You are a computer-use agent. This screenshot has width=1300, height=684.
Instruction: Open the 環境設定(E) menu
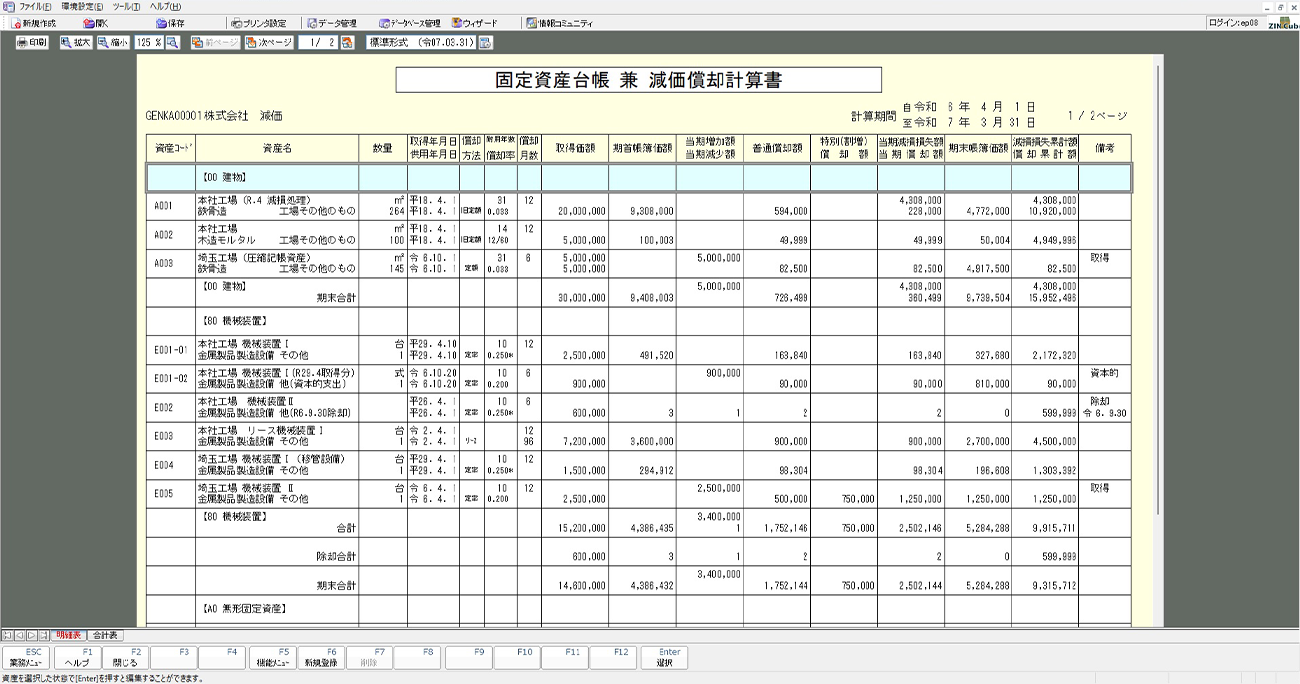coord(82,6)
